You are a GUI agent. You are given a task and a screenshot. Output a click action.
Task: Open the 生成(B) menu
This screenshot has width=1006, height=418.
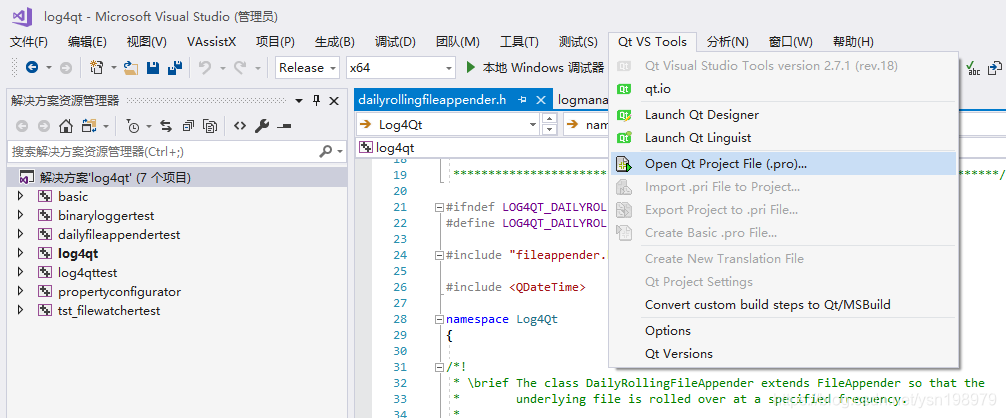point(335,42)
